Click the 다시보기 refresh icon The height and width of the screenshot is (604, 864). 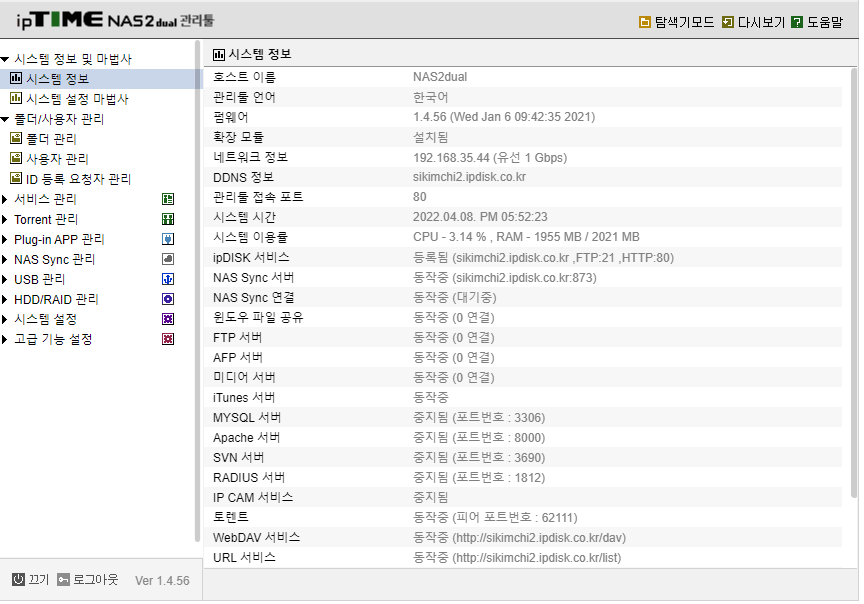click(727, 22)
